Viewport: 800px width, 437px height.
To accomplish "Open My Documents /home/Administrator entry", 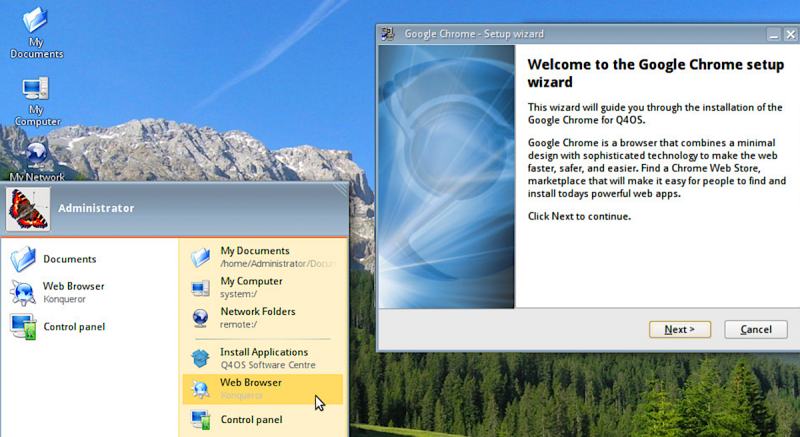I will tap(263, 257).
